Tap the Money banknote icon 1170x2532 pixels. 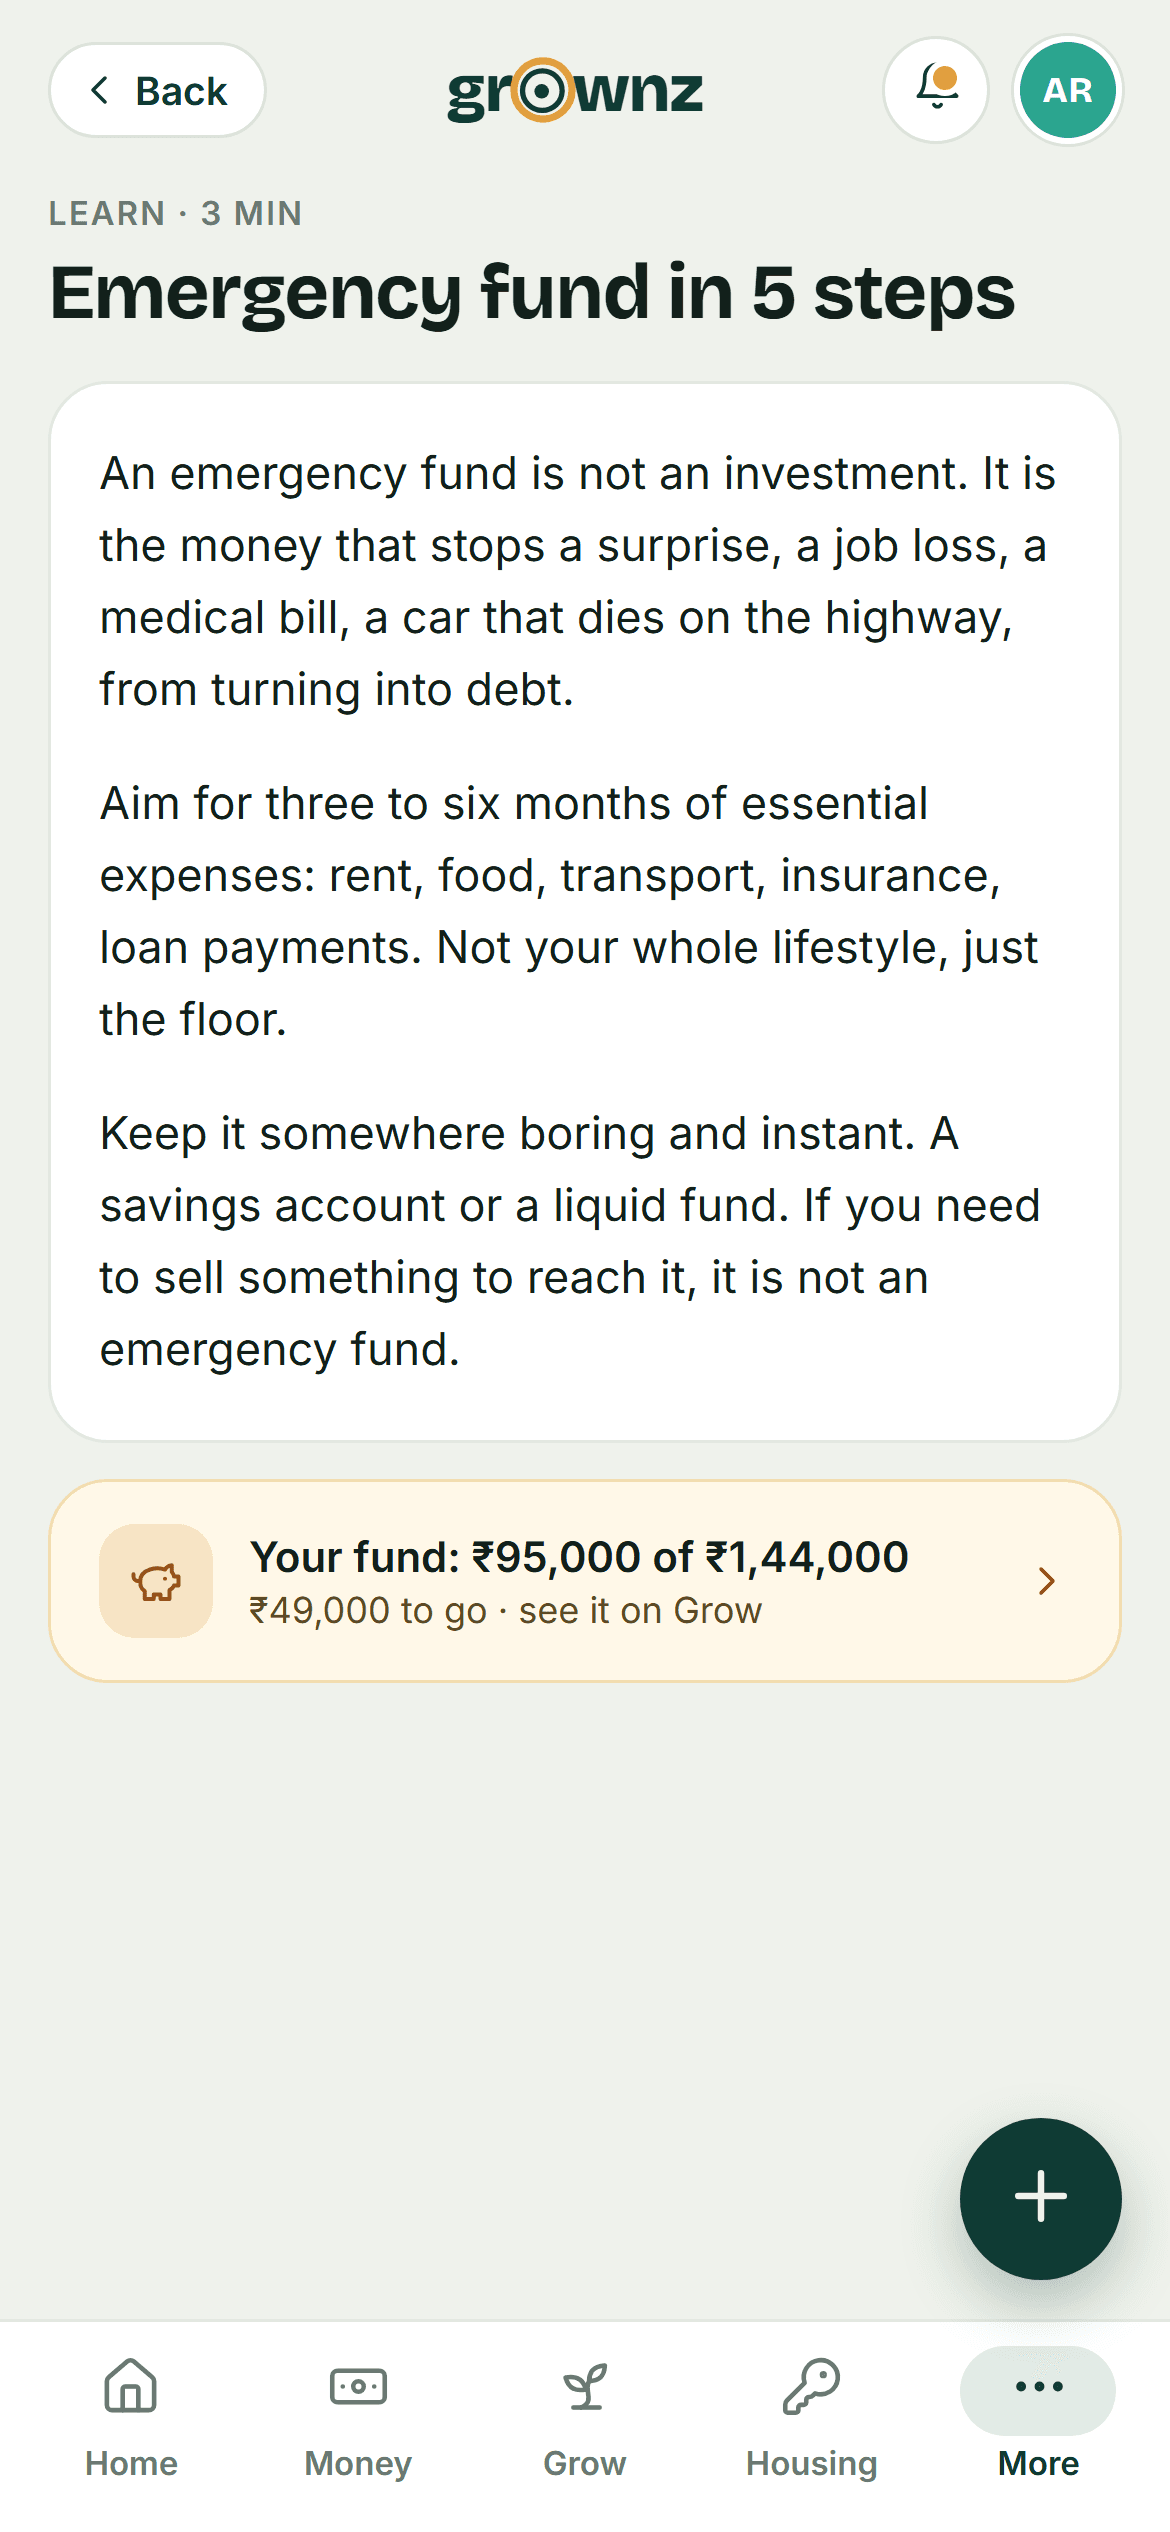pos(358,2386)
